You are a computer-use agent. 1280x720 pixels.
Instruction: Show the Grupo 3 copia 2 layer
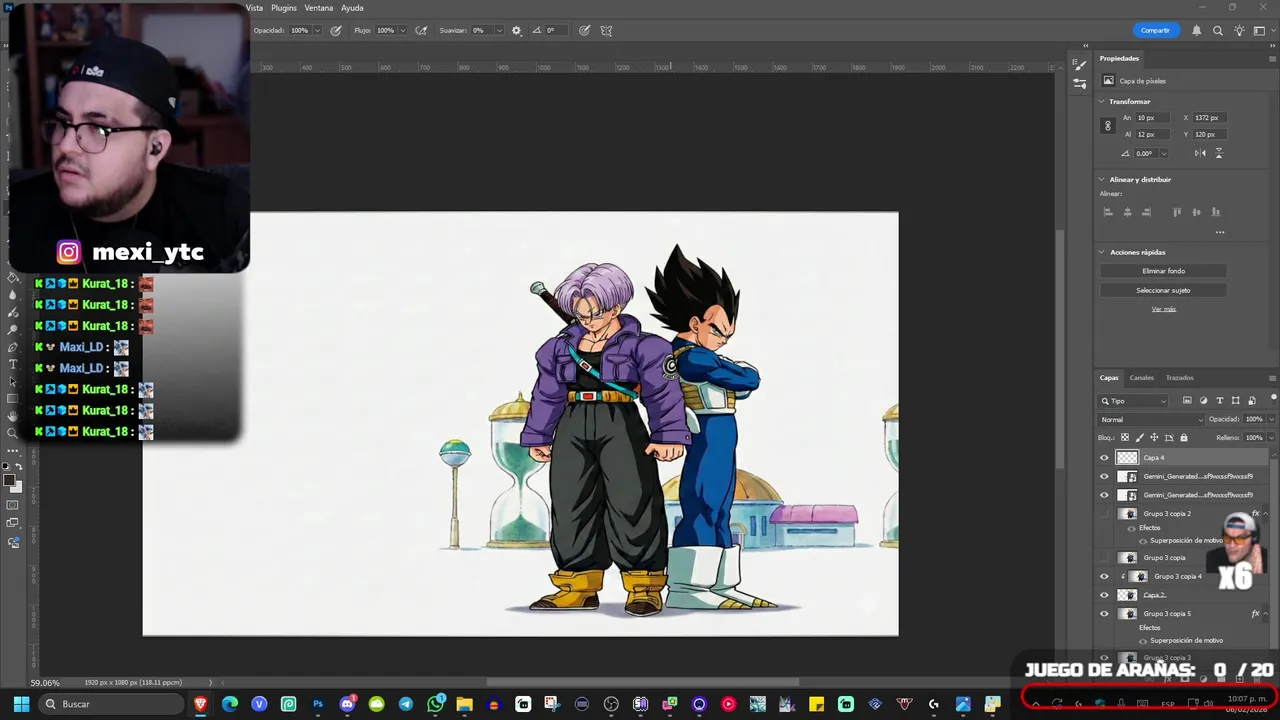1104,514
